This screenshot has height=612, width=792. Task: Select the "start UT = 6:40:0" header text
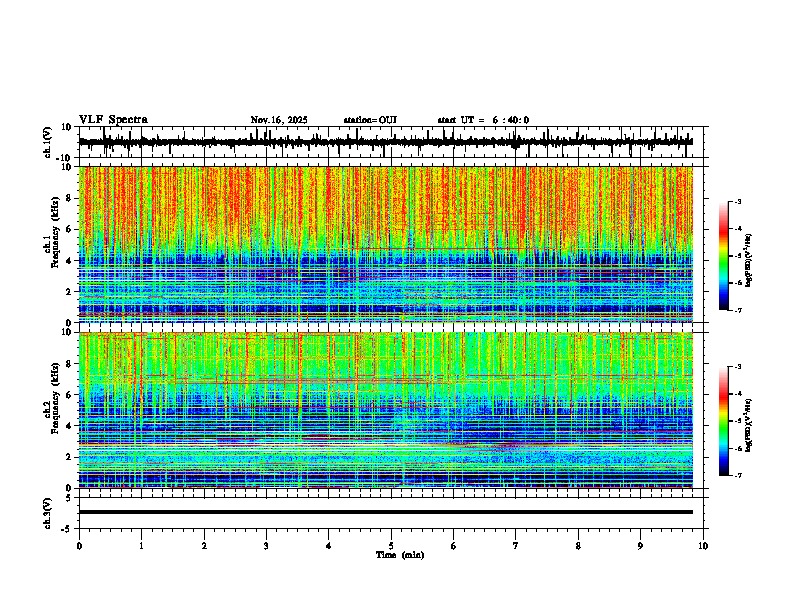483,120
